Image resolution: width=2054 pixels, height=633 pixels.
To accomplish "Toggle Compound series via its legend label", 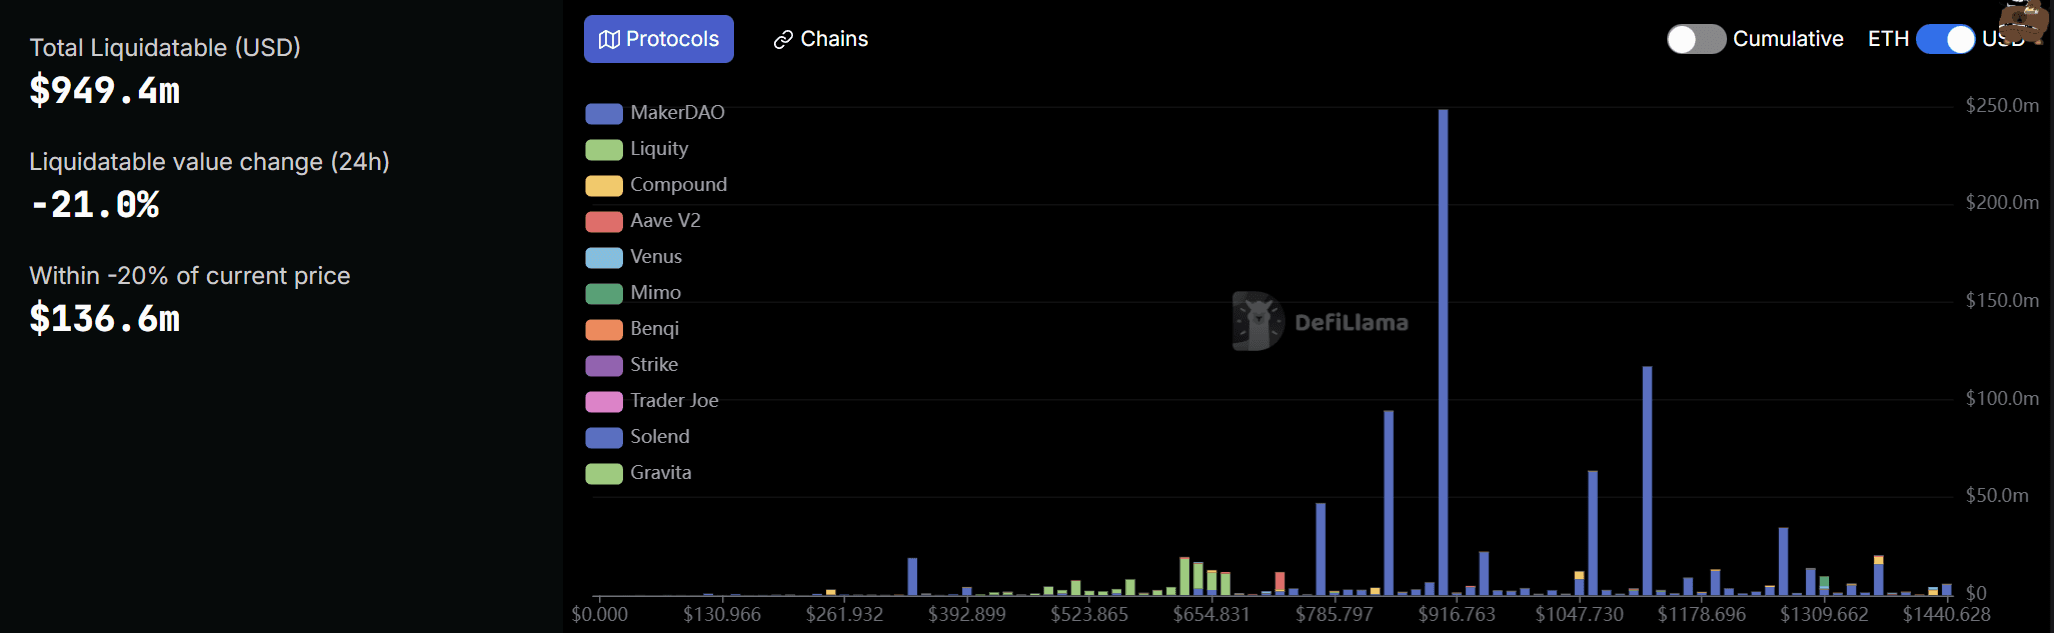I will point(678,185).
